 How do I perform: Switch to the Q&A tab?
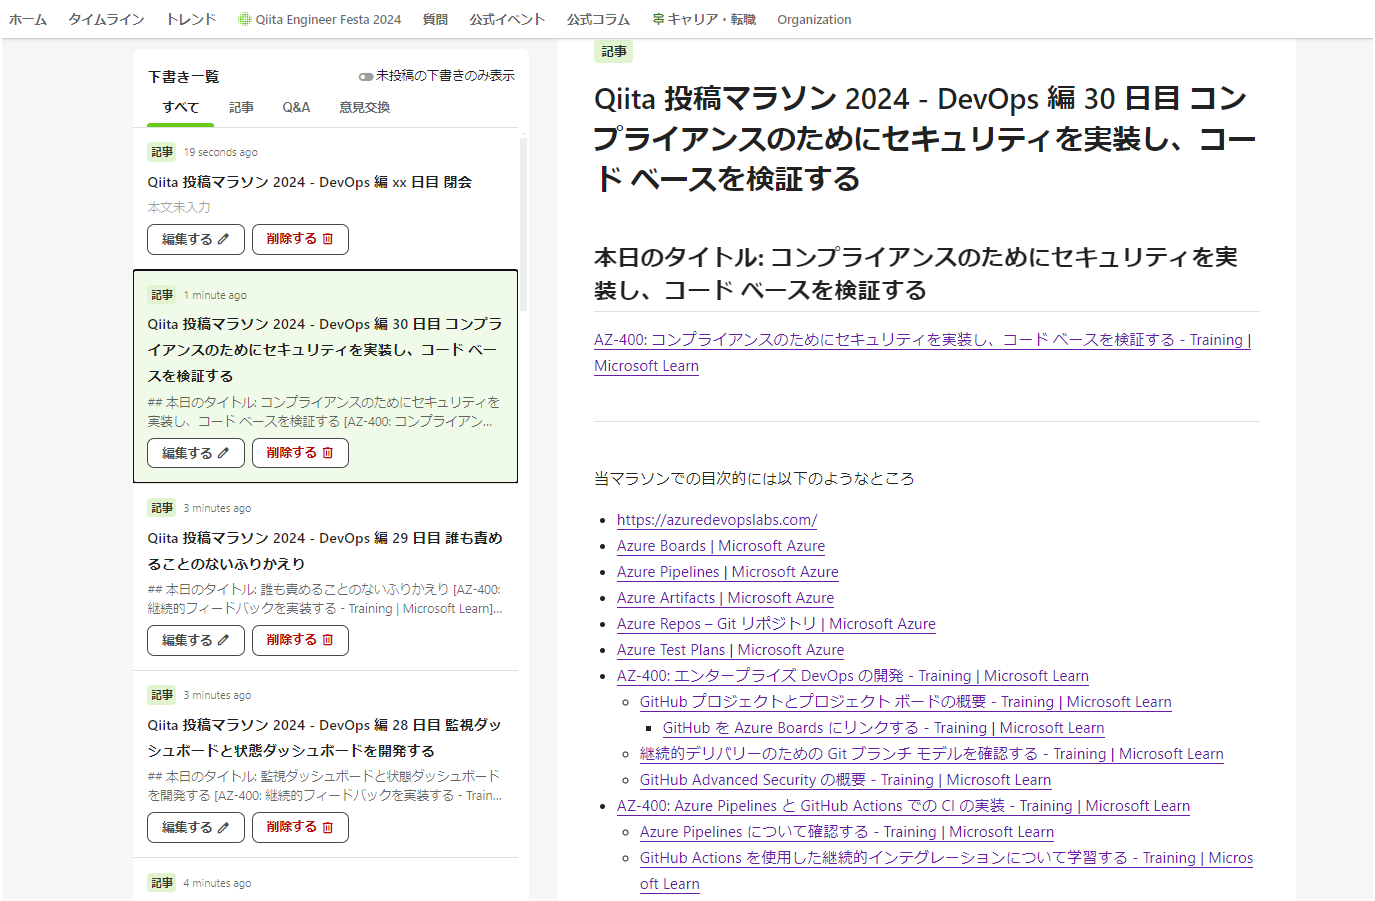(296, 107)
